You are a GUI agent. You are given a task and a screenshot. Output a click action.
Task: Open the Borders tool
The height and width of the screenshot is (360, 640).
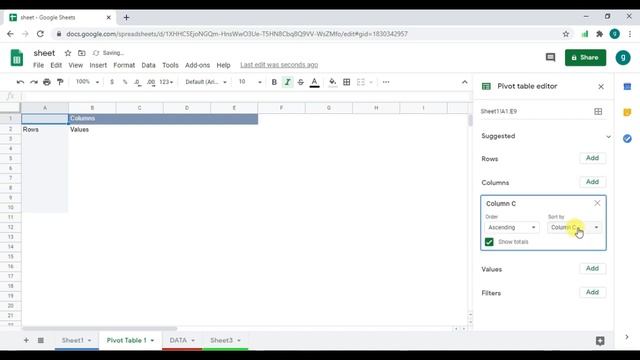pyautogui.click(x=347, y=82)
